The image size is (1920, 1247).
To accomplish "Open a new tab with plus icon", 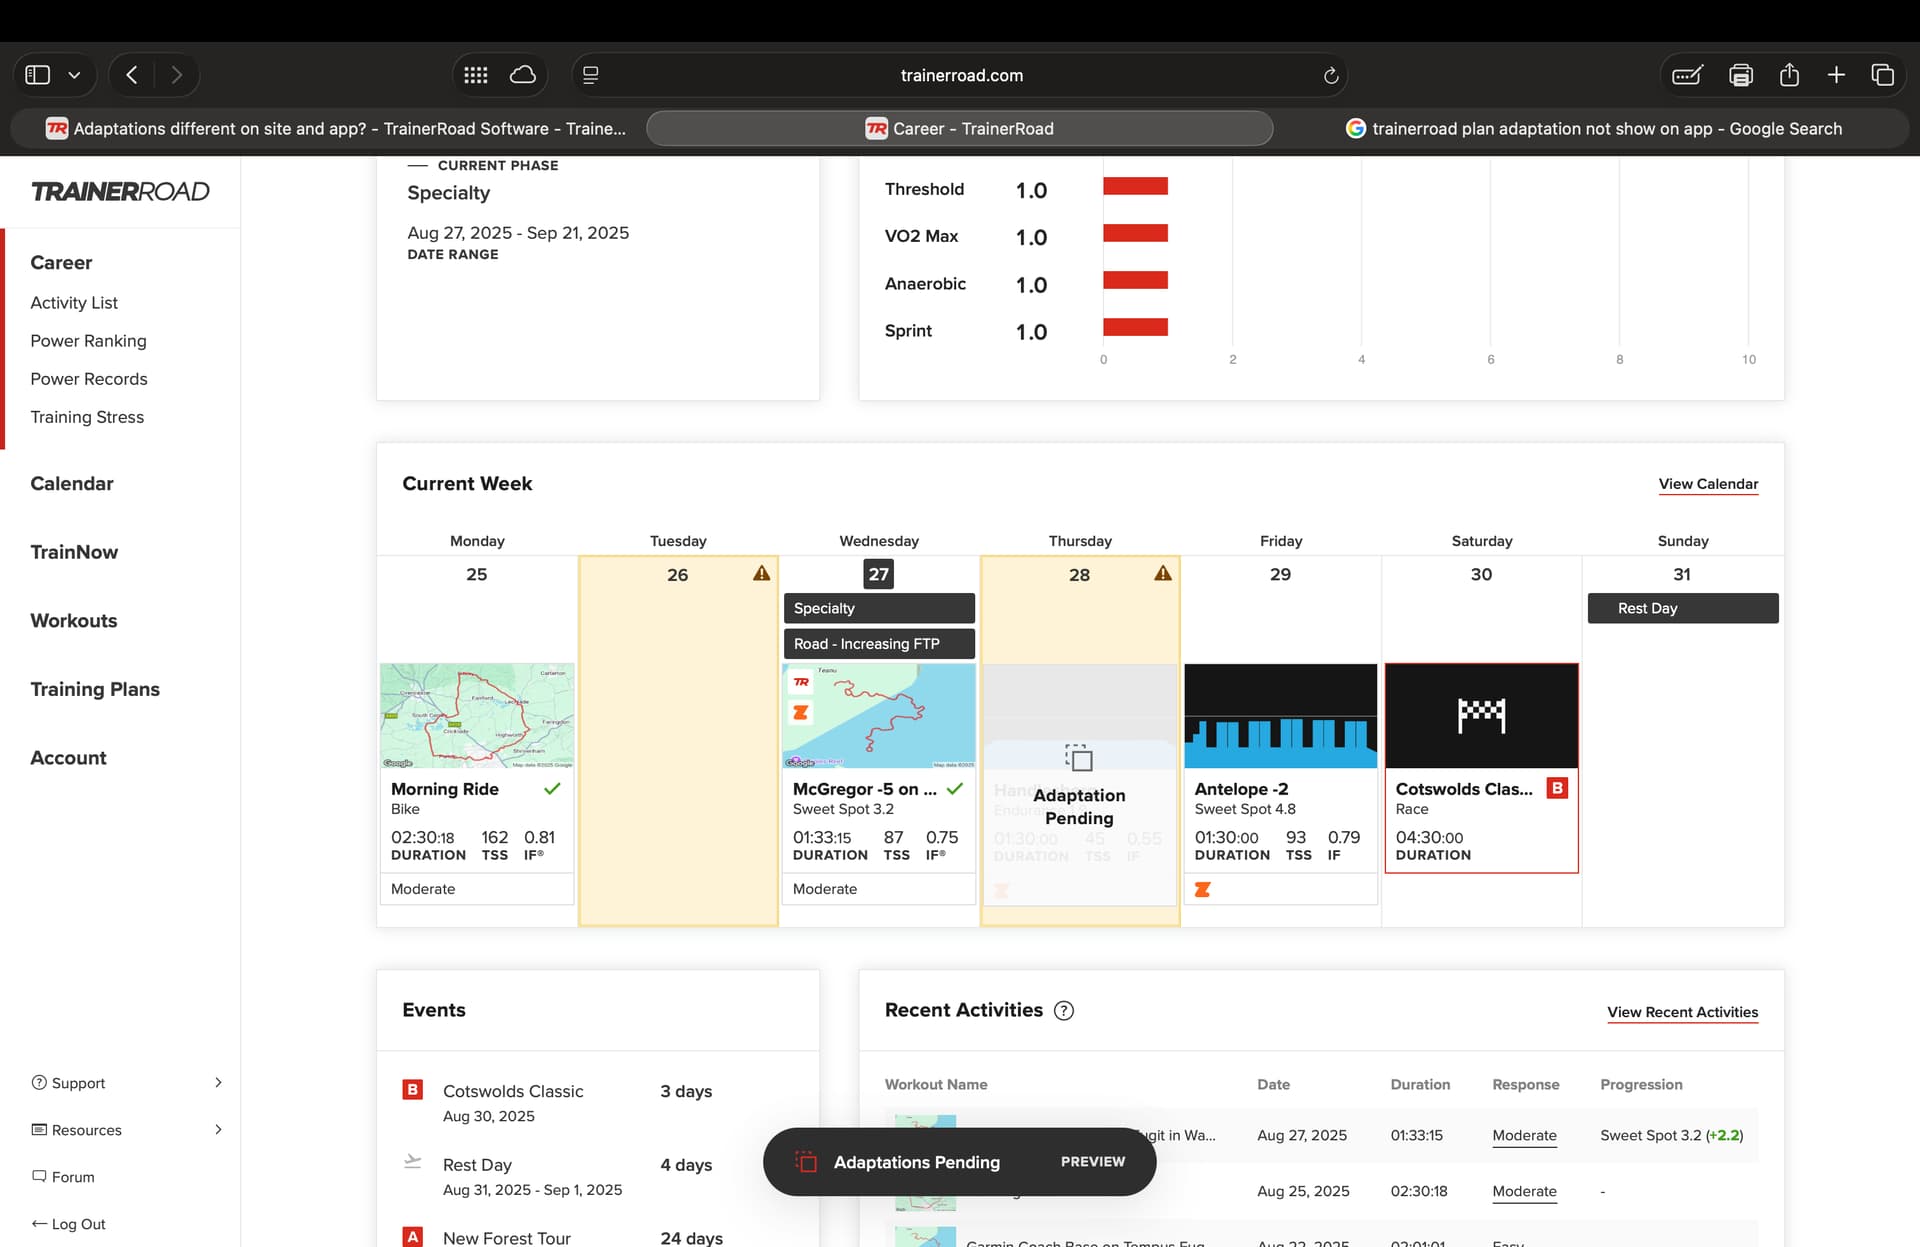I will click(1836, 75).
